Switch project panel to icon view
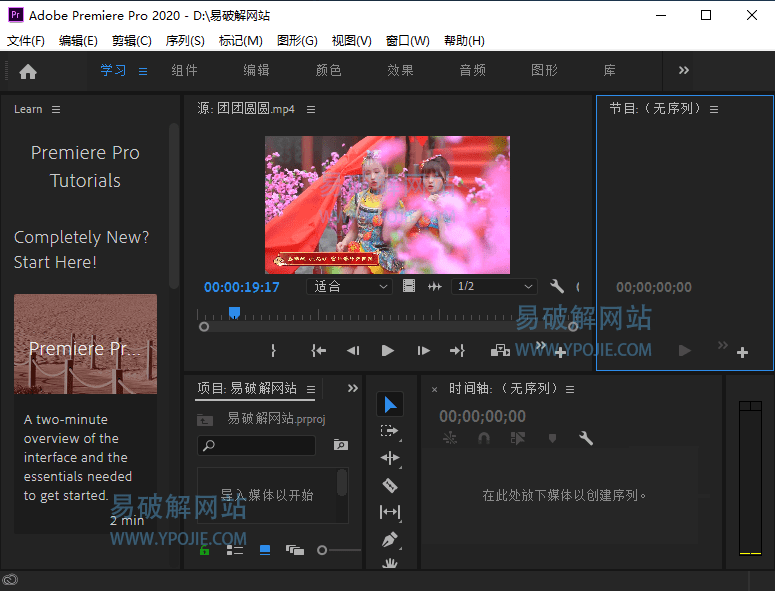 (265, 550)
